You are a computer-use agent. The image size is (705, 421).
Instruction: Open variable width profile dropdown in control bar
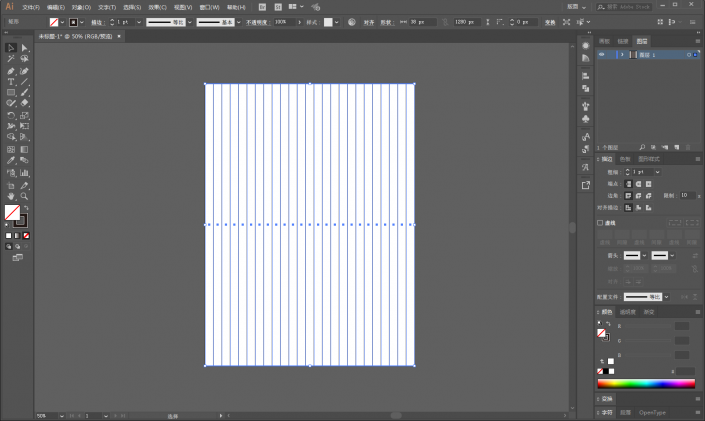190,22
